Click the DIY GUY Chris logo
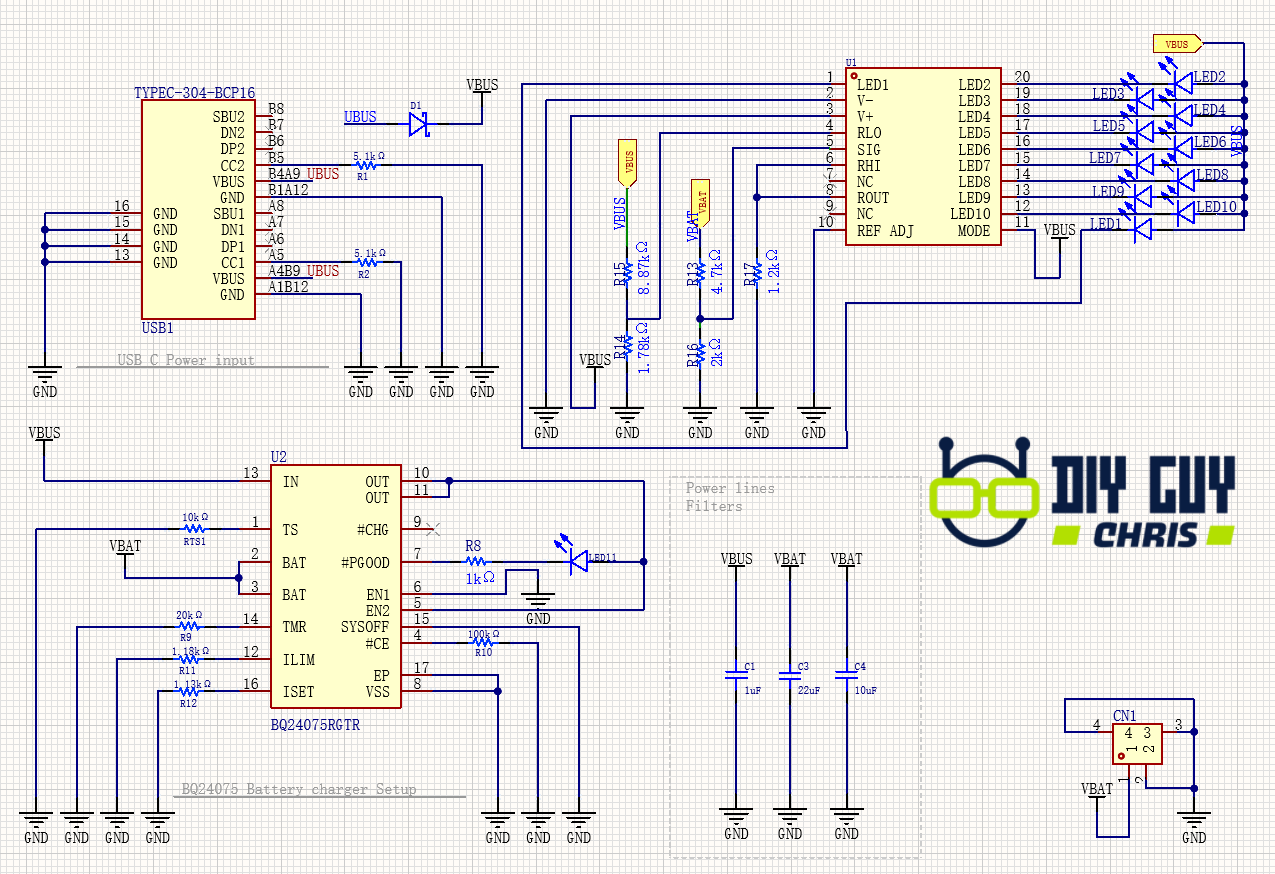Image resolution: width=1275 pixels, height=874 pixels. point(1083,494)
